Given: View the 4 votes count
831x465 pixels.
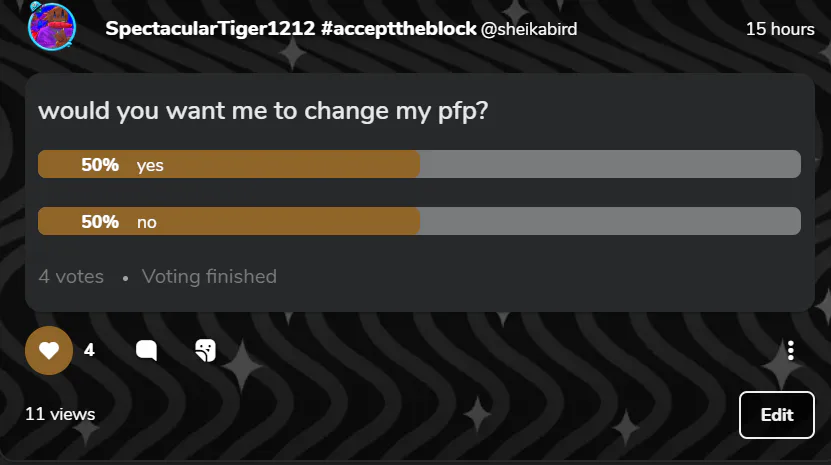Looking at the screenshot, I should click(x=71, y=277).
